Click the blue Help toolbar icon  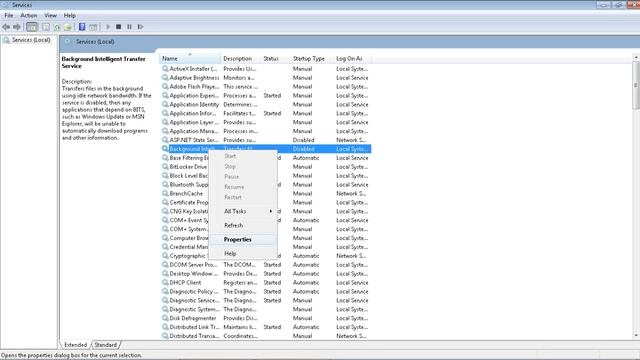(x=82, y=27)
